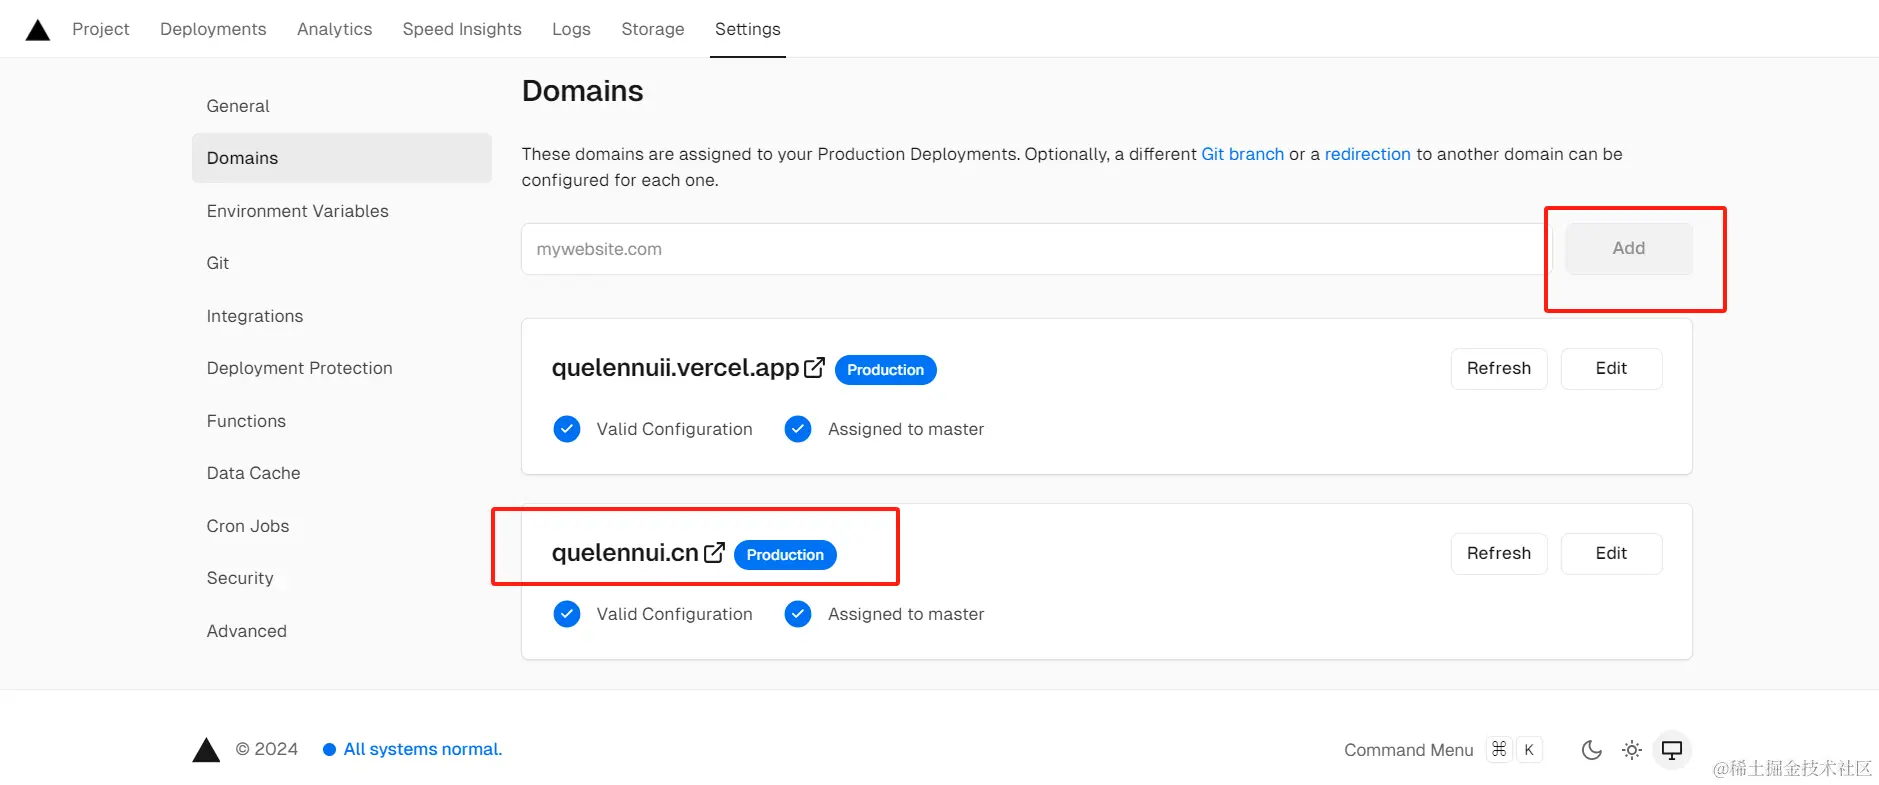Click Assigned to master checkmark for quelennuii.vercel.app

[x=798, y=429]
